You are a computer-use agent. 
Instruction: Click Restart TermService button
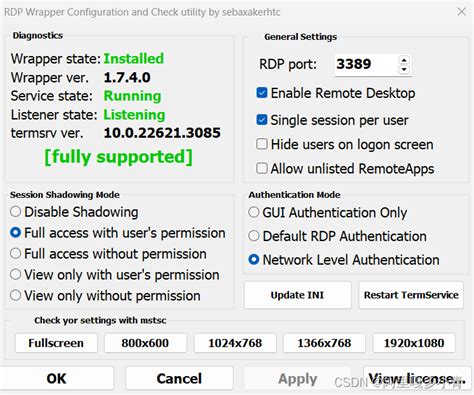click(x=411, y=295)
